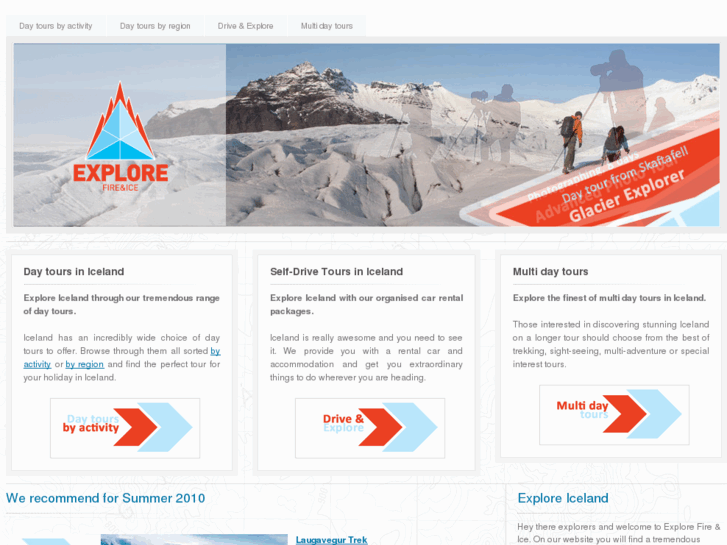The image size is (727, 545).
Task: Click the Drive & Explore image button
Action: [x=370, y=428]
